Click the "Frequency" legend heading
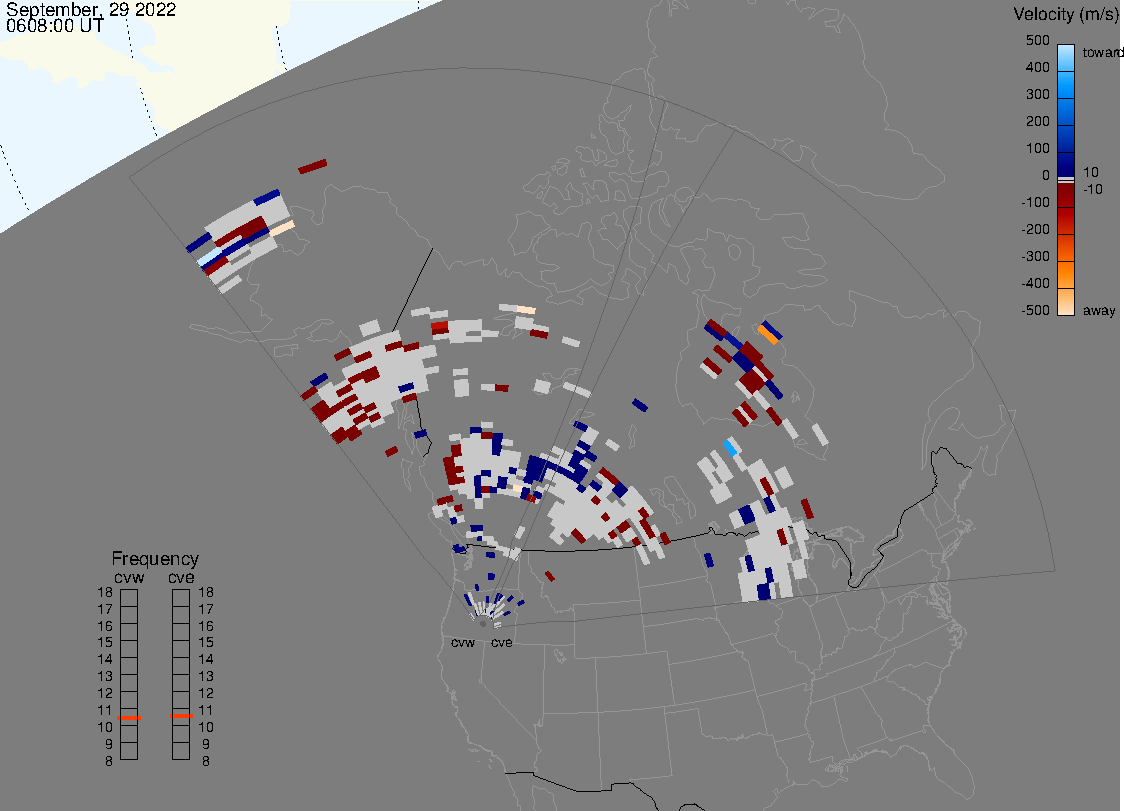1124x811 pixels. point(155,559)
